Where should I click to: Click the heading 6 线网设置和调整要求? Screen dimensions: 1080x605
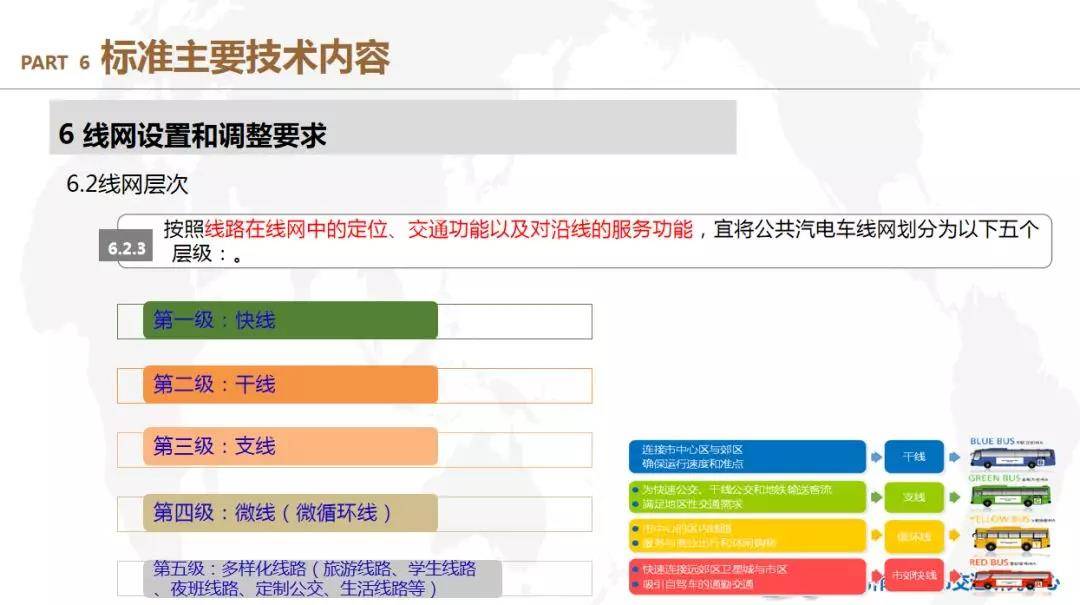pyautogui.click(x=193, y=136)
